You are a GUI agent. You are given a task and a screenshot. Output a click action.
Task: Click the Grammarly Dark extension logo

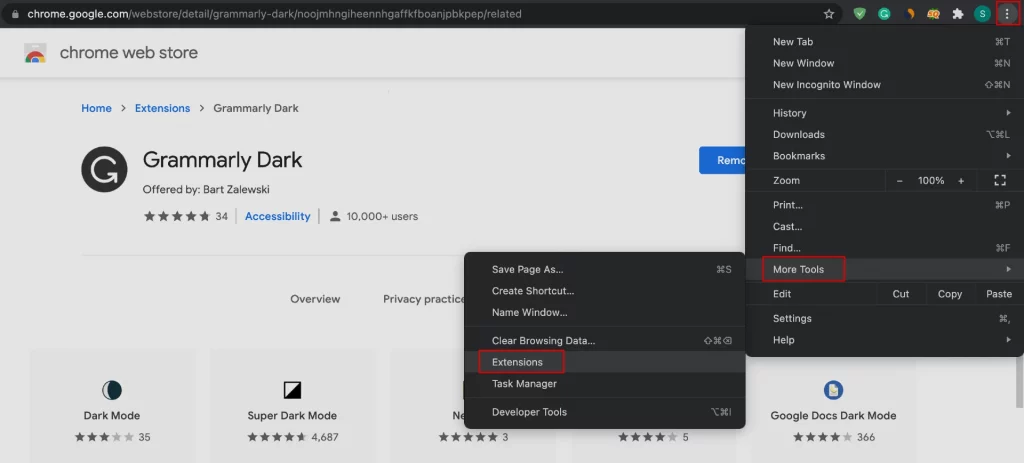coord(104,169)
